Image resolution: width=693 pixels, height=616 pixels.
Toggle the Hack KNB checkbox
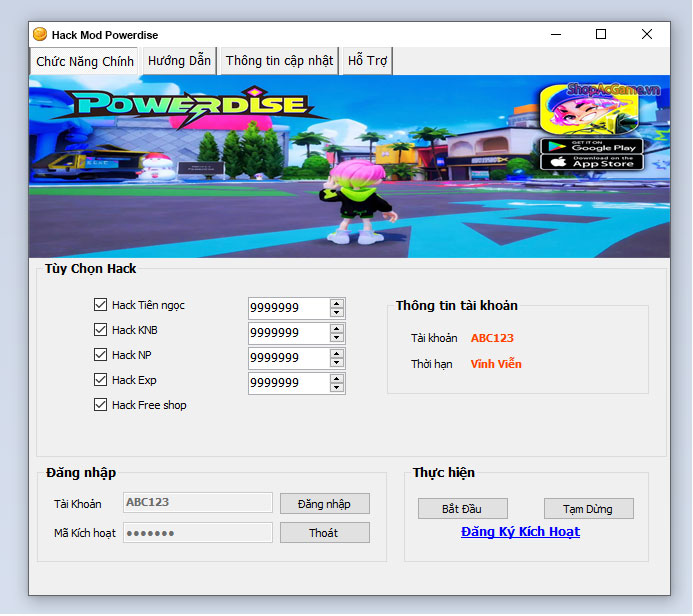(x=100, y=330)
